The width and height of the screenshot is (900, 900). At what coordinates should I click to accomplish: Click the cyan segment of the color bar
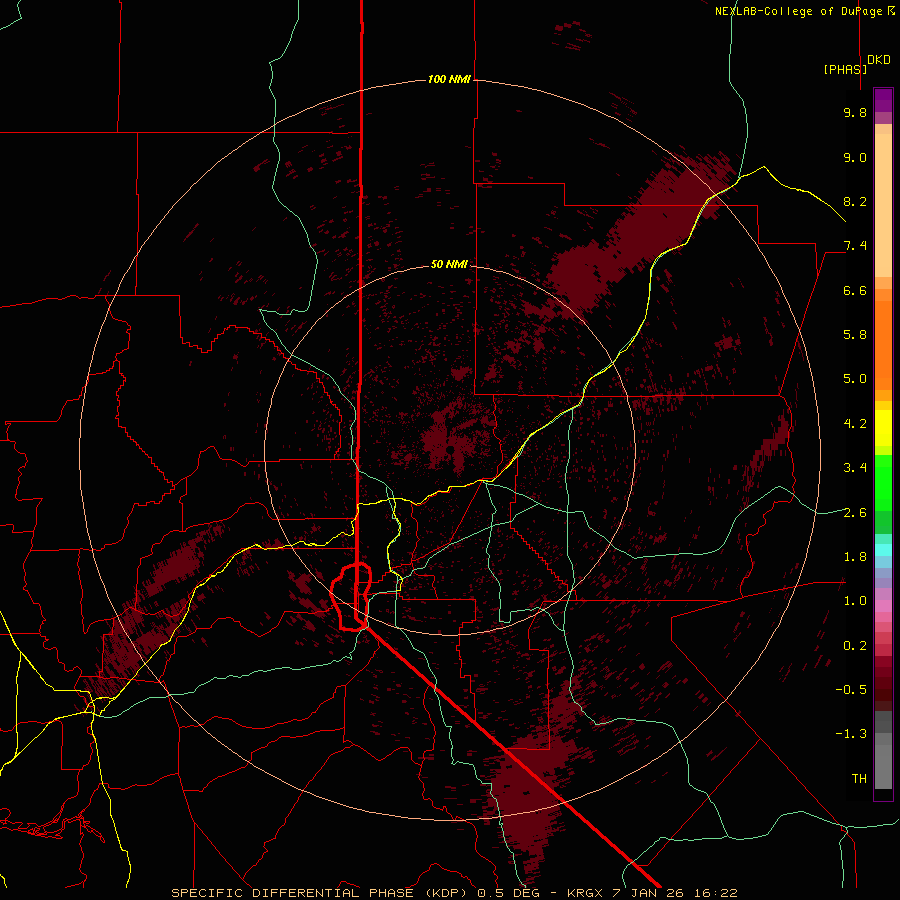pos(883,550)
